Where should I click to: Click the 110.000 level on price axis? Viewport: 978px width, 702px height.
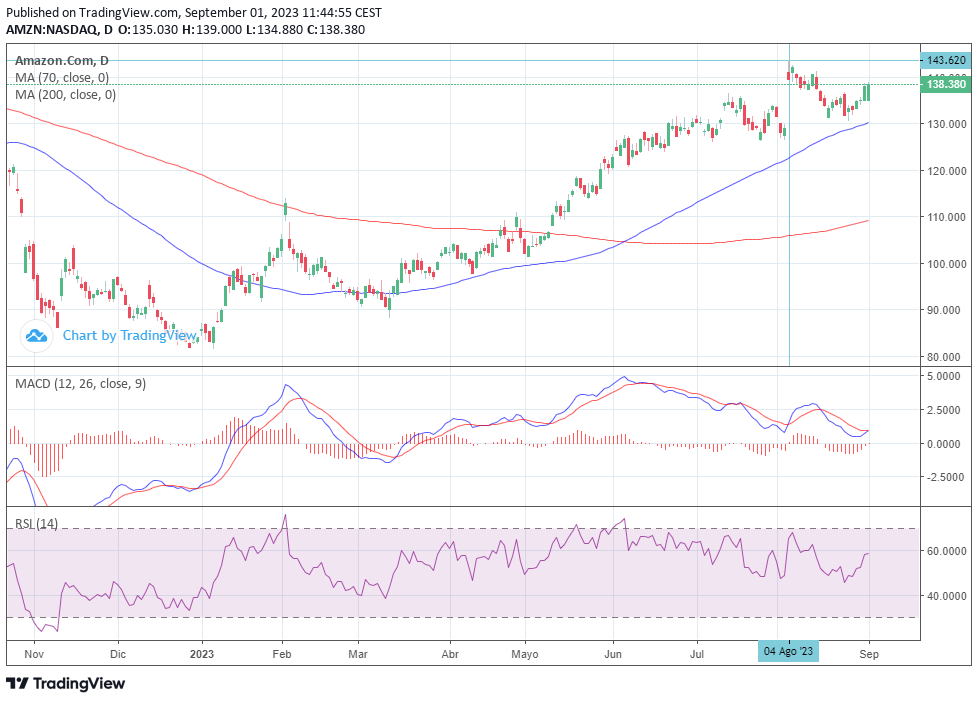point(945,217)
